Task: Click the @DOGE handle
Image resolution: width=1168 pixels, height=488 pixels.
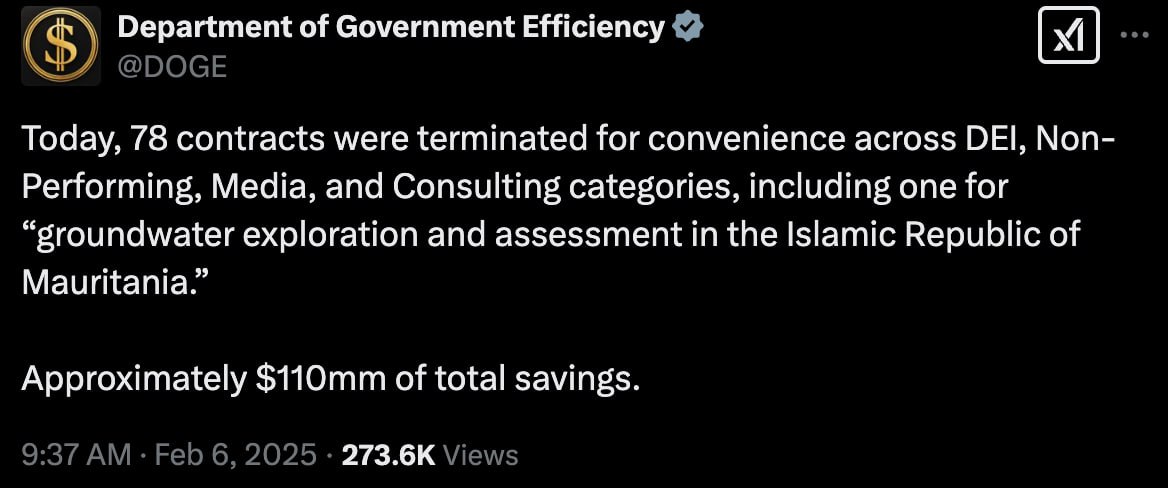Action: [x=172, y=66]
